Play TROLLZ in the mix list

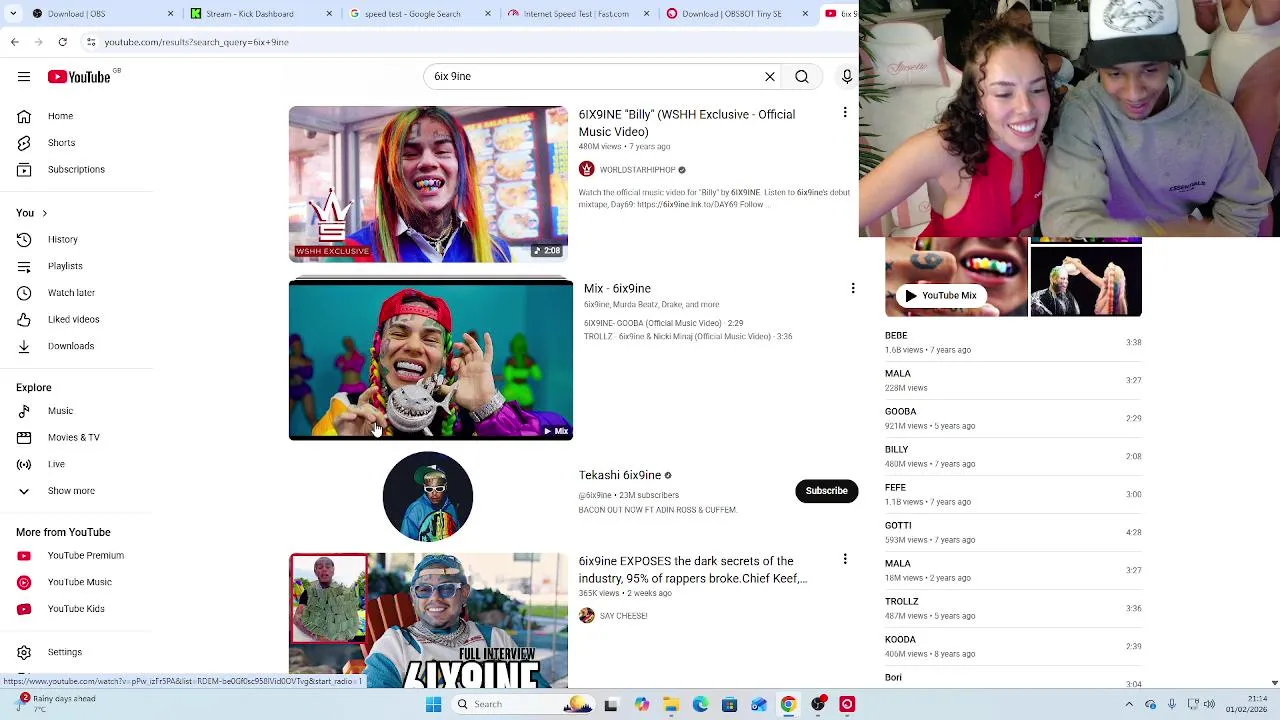coord(1013,608)
